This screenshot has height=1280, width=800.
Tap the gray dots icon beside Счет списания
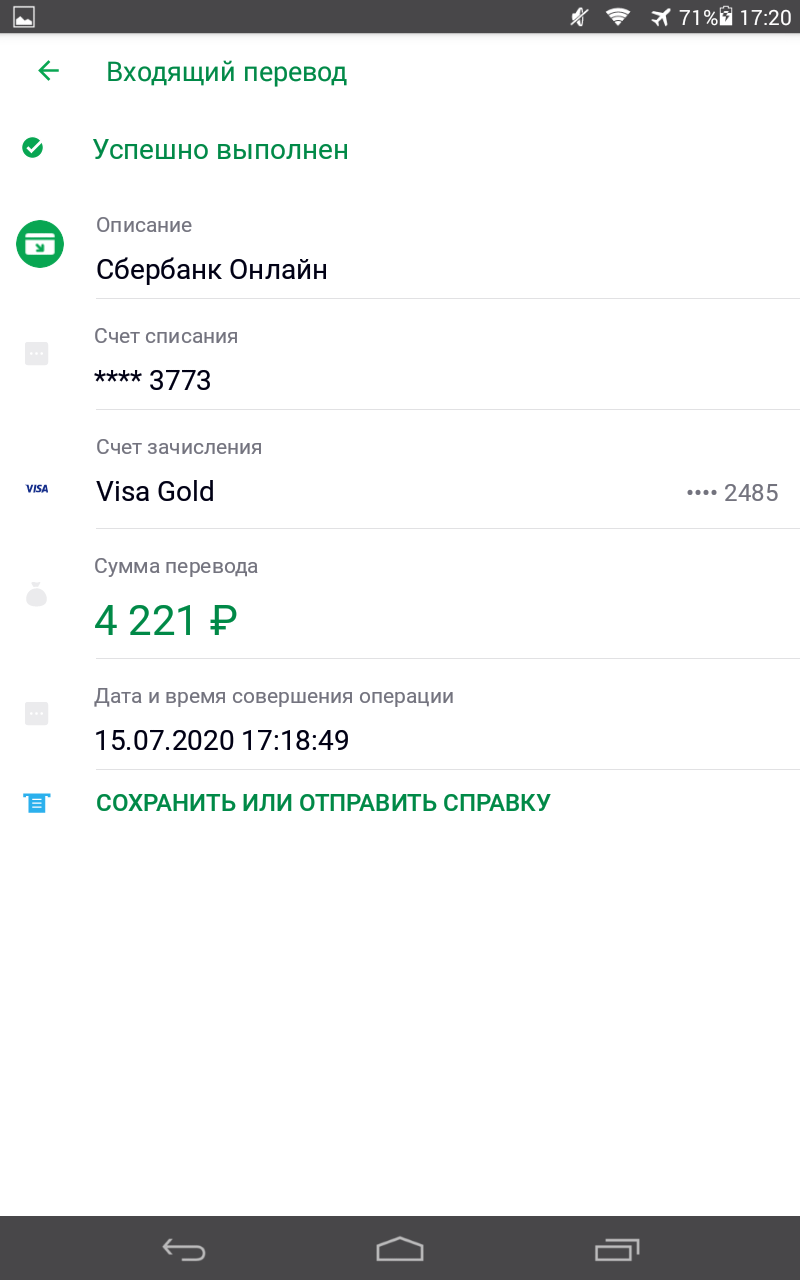tap(36, 353)
